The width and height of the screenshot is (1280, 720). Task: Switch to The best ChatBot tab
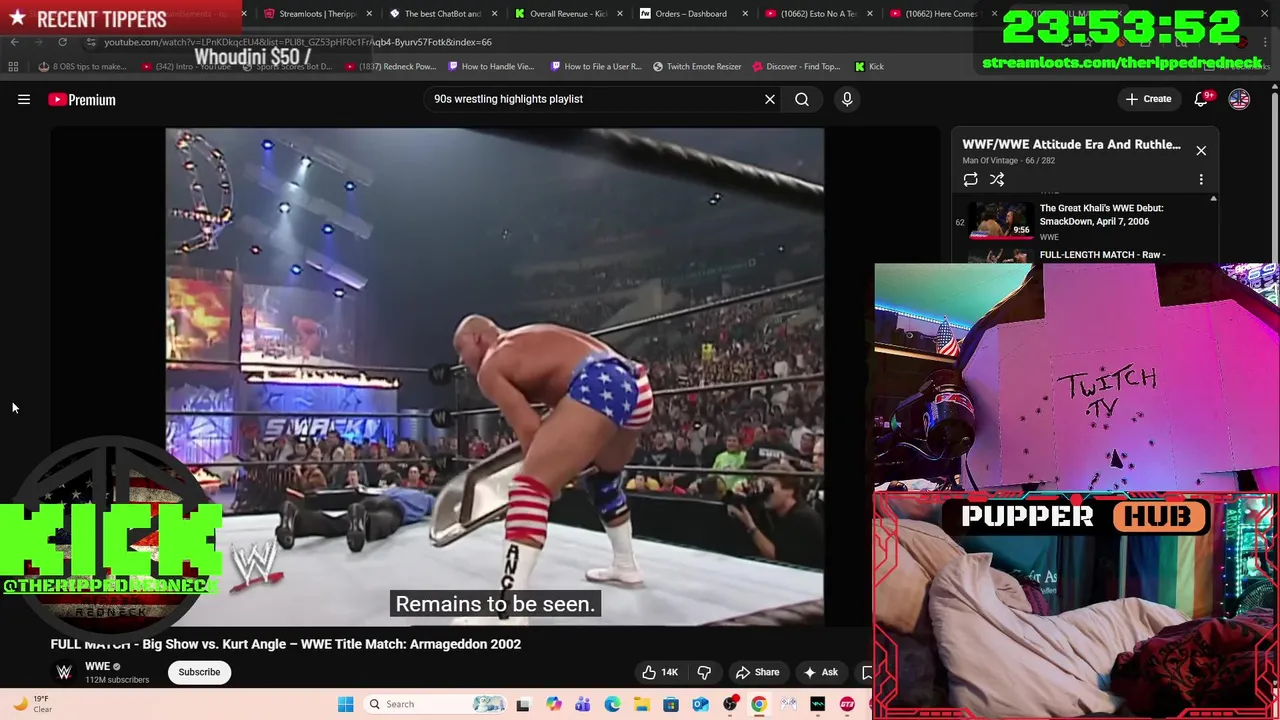436,14
